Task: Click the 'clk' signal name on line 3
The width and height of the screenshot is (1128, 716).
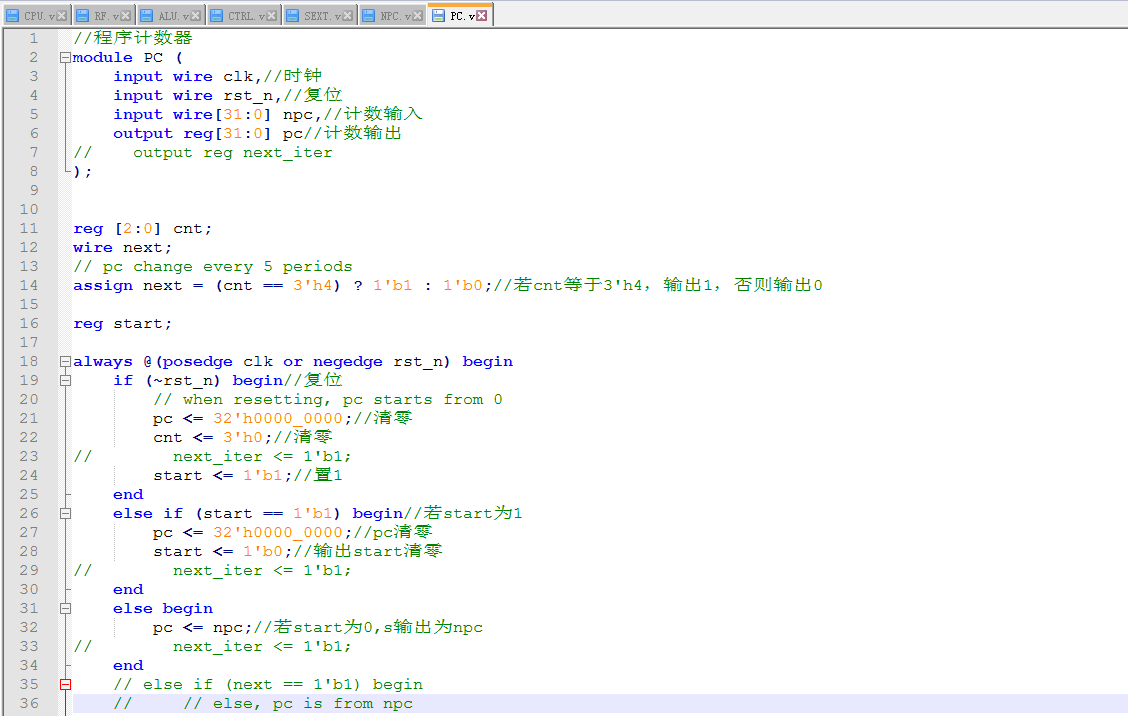Action: click(x=238, y=76)
